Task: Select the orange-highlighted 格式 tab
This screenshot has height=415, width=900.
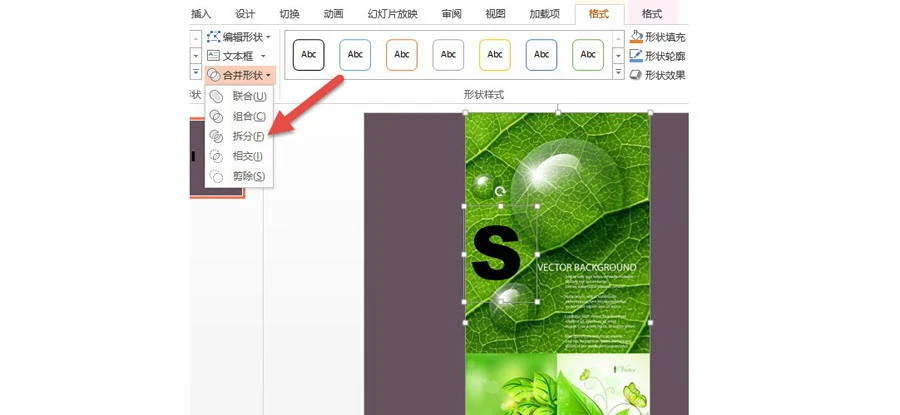Action: click(x=599, y=14)
